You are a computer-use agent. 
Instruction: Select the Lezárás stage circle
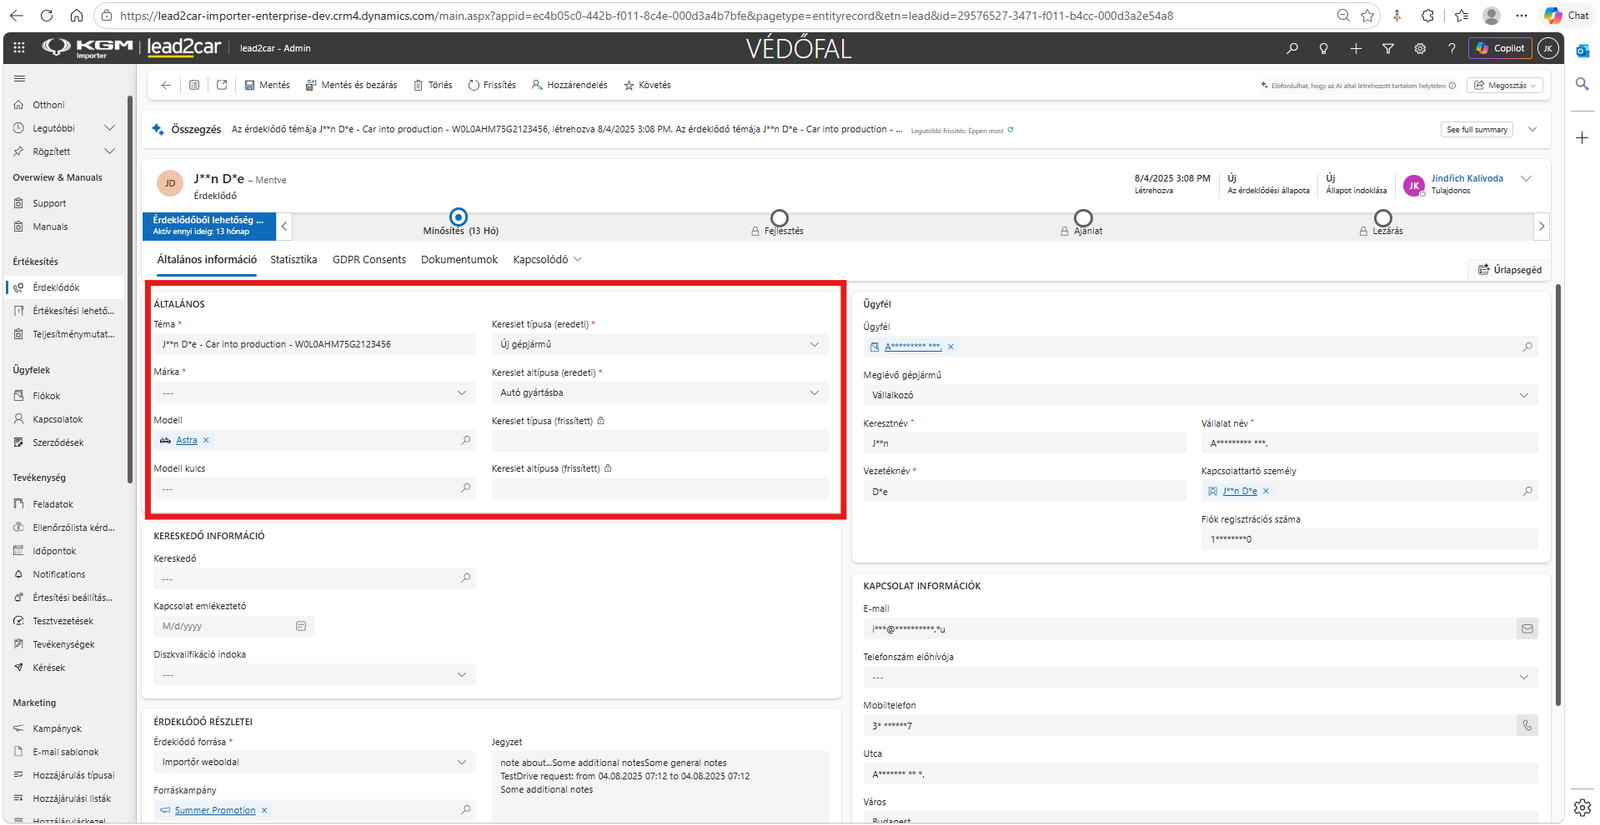[1383, 218]
